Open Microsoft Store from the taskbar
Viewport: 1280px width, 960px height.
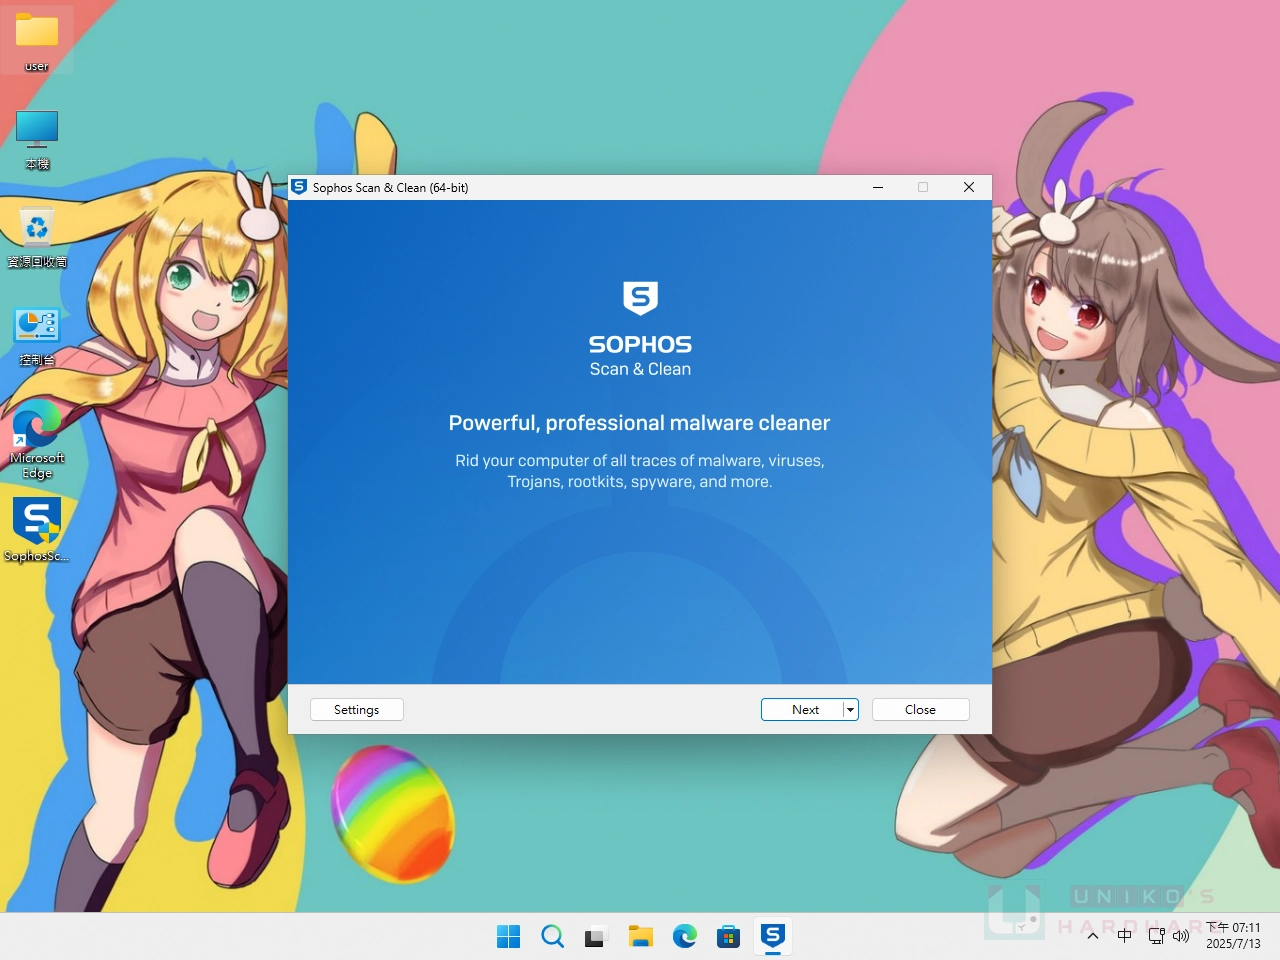pyautogui.click(x=728, y=936)
